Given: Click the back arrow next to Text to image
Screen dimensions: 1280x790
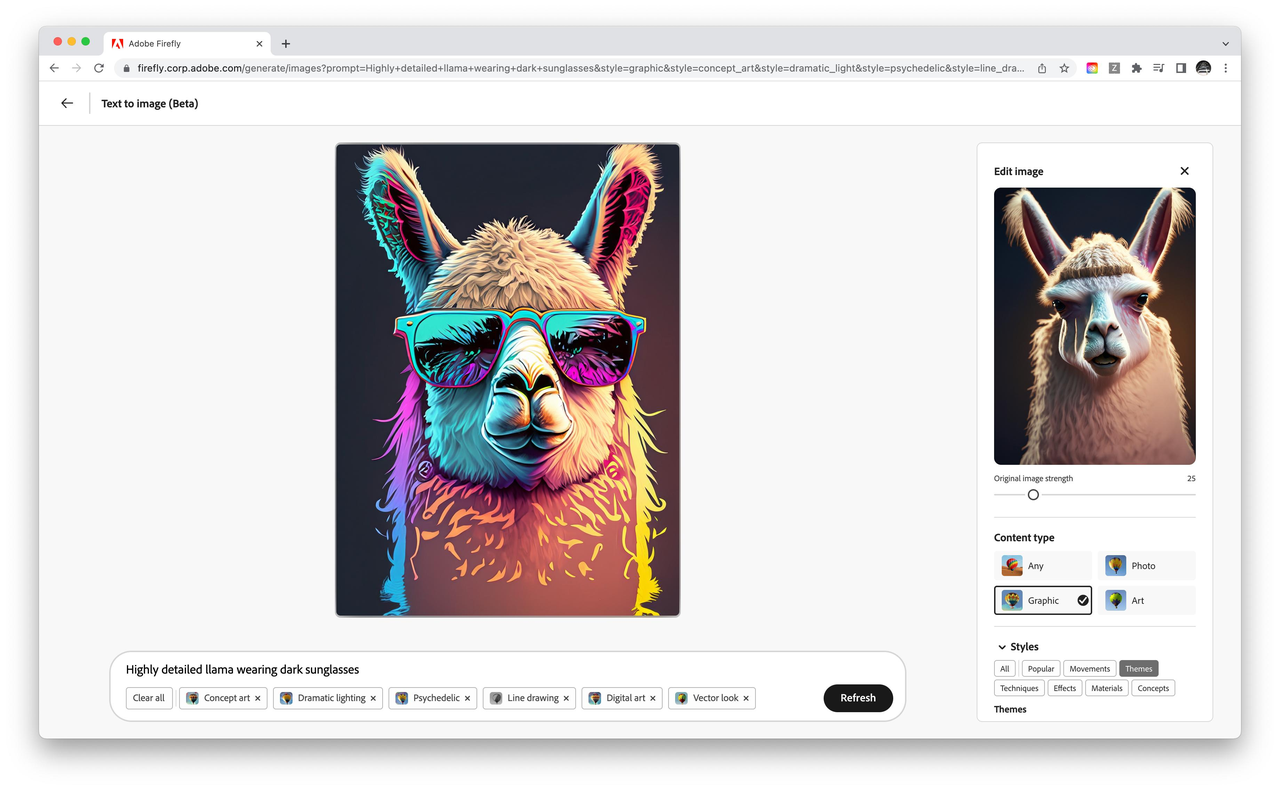Looking at the screenshot, I should [x=66, y=103].
